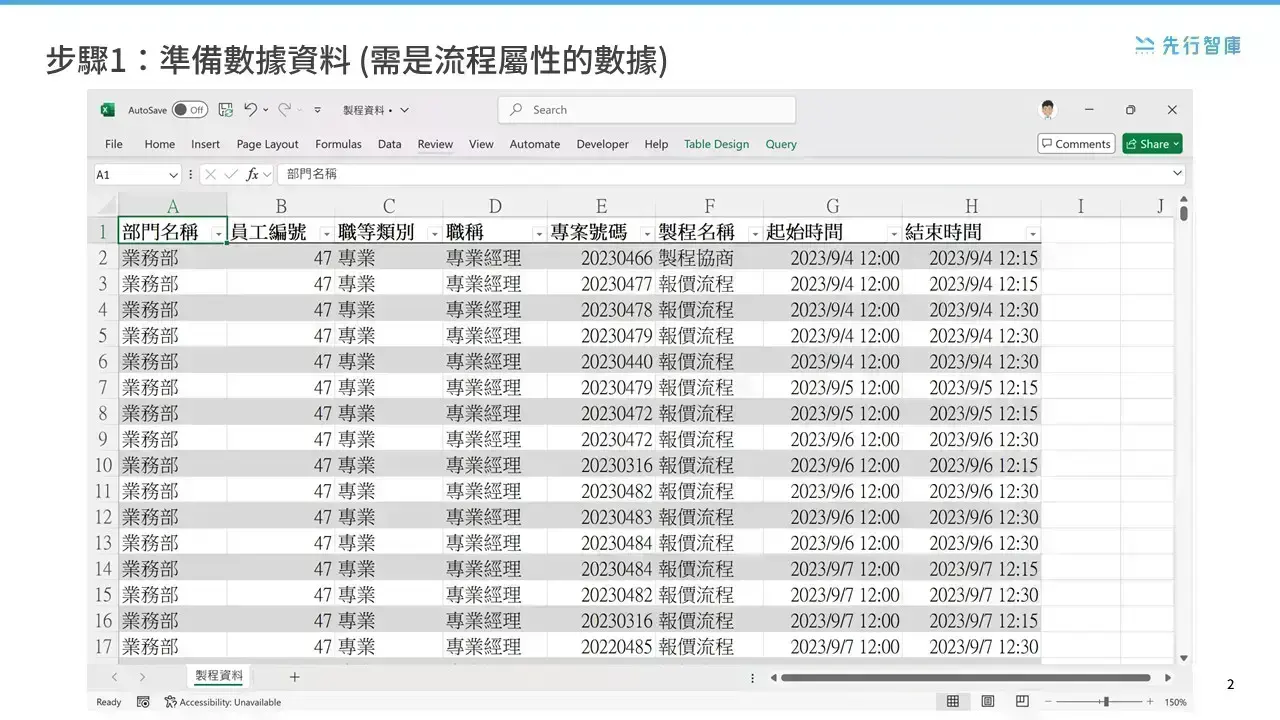Viewport: 1280px width, 720px height.
Task: Select column E header
Action: click(x=601, y=206)
